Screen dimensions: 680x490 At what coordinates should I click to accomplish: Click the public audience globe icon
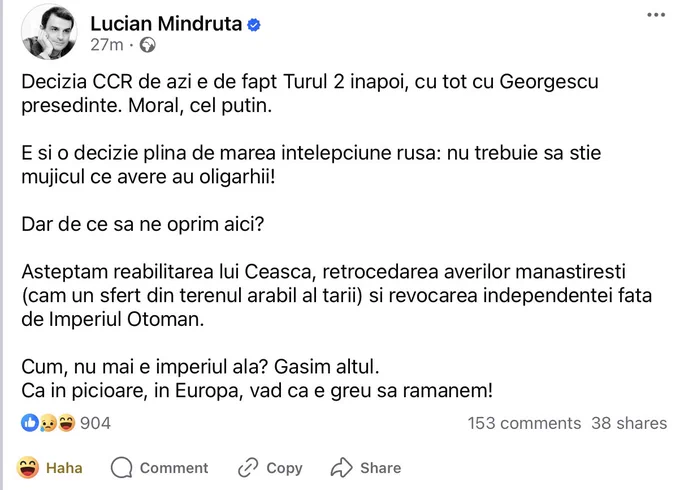tap(147, 45)
